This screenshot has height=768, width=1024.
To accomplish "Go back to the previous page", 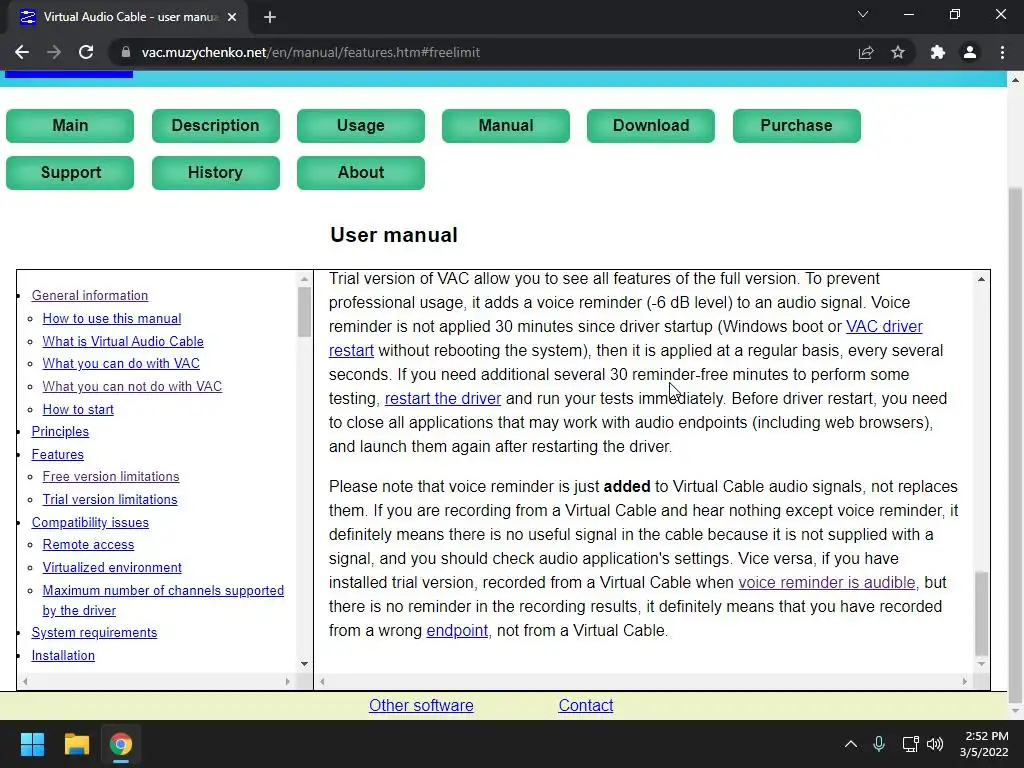I will pos(22,52).
